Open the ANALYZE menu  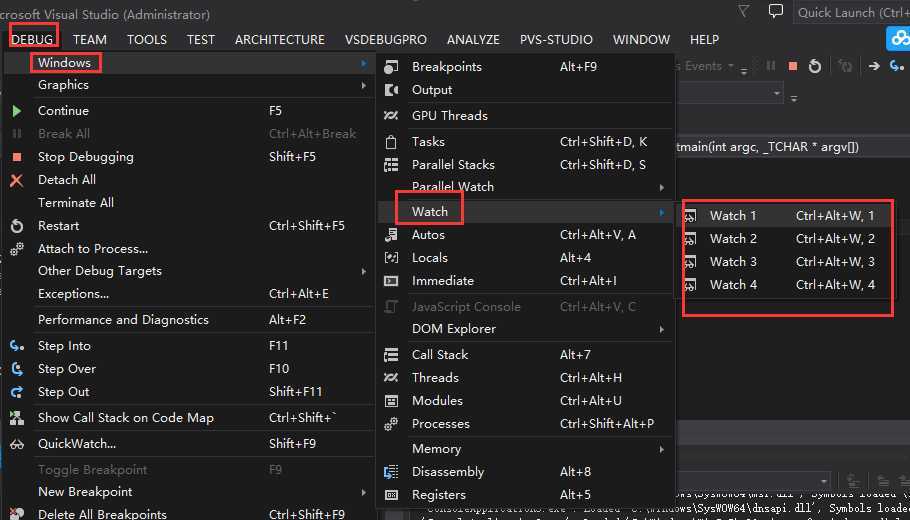point(473,39)
